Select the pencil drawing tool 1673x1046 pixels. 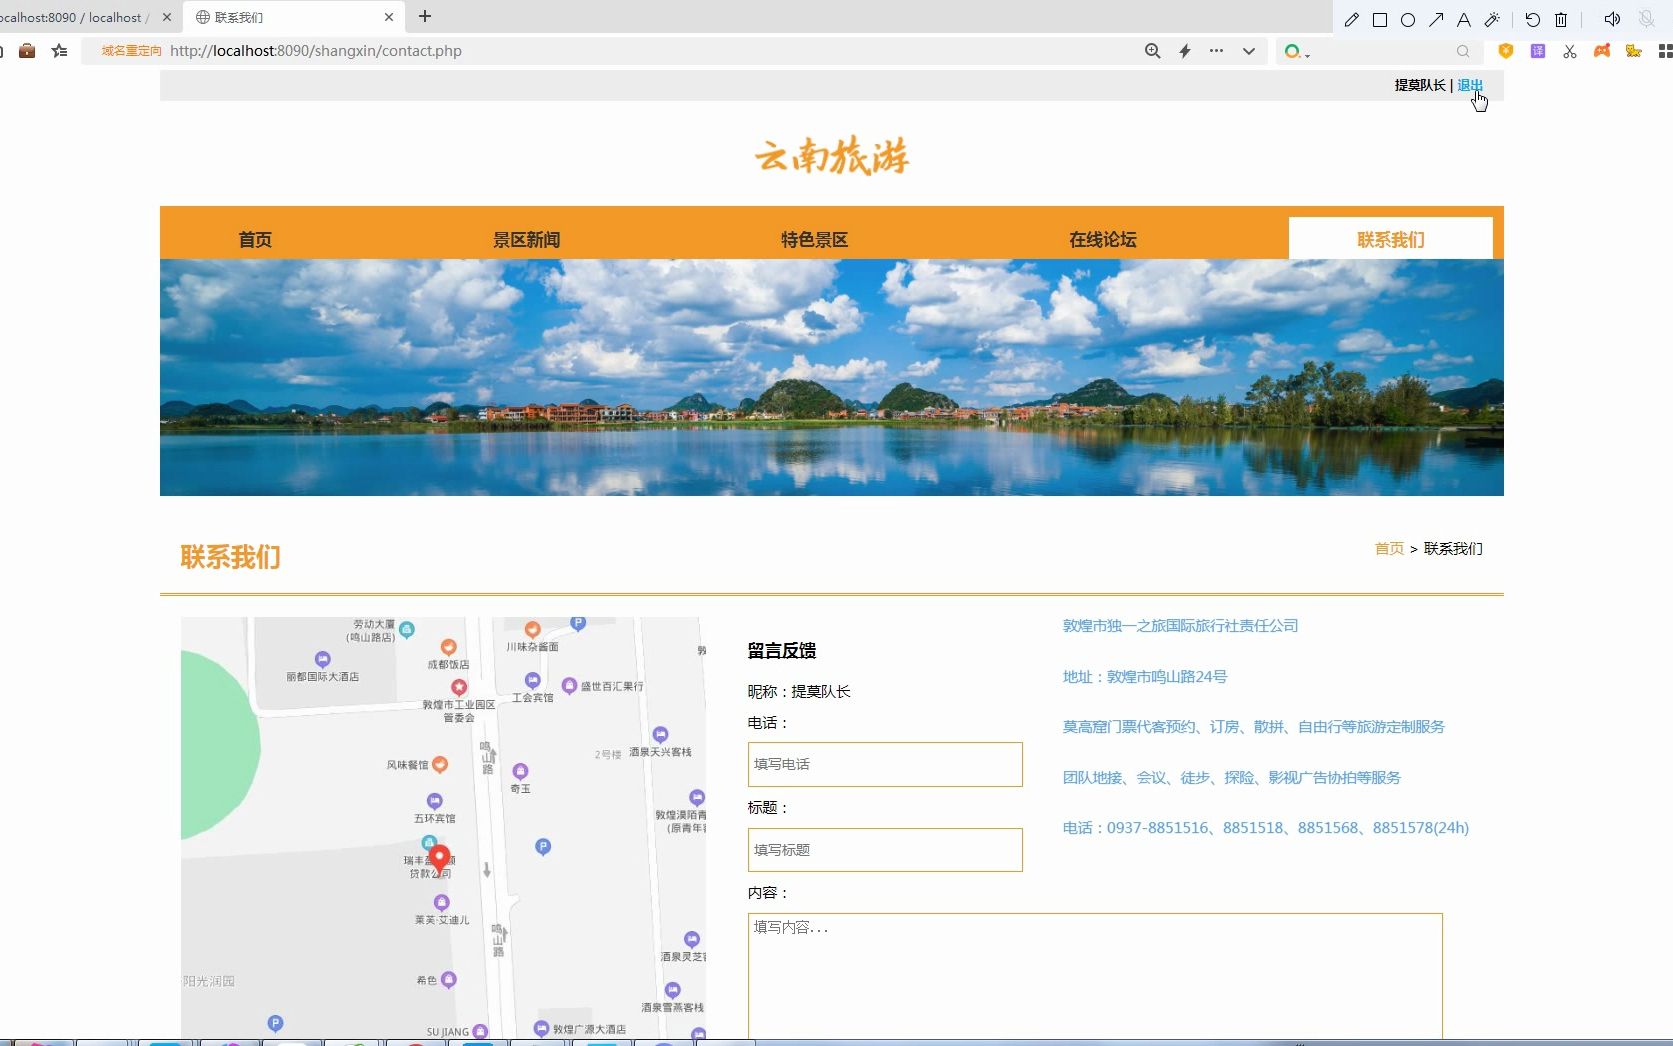(x=1352, y=20)
